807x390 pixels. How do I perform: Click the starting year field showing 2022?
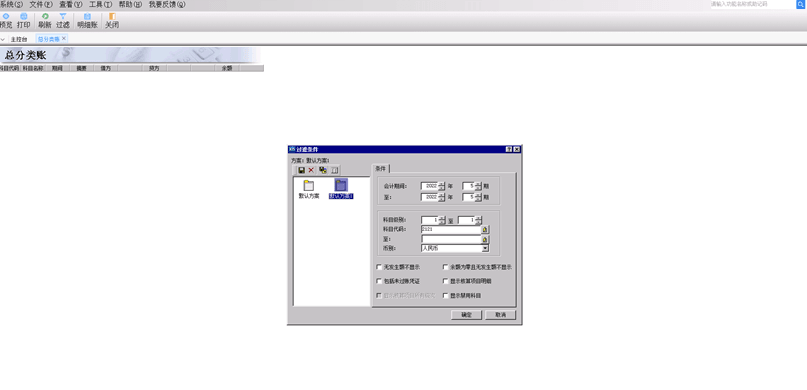point(429,186)
